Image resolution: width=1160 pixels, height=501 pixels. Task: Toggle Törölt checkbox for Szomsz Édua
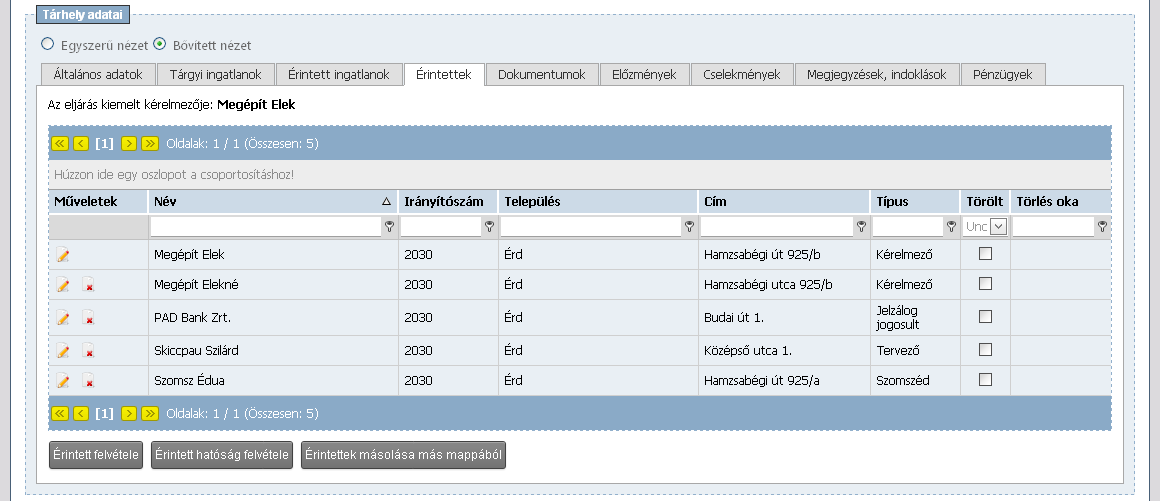[985, 380]
